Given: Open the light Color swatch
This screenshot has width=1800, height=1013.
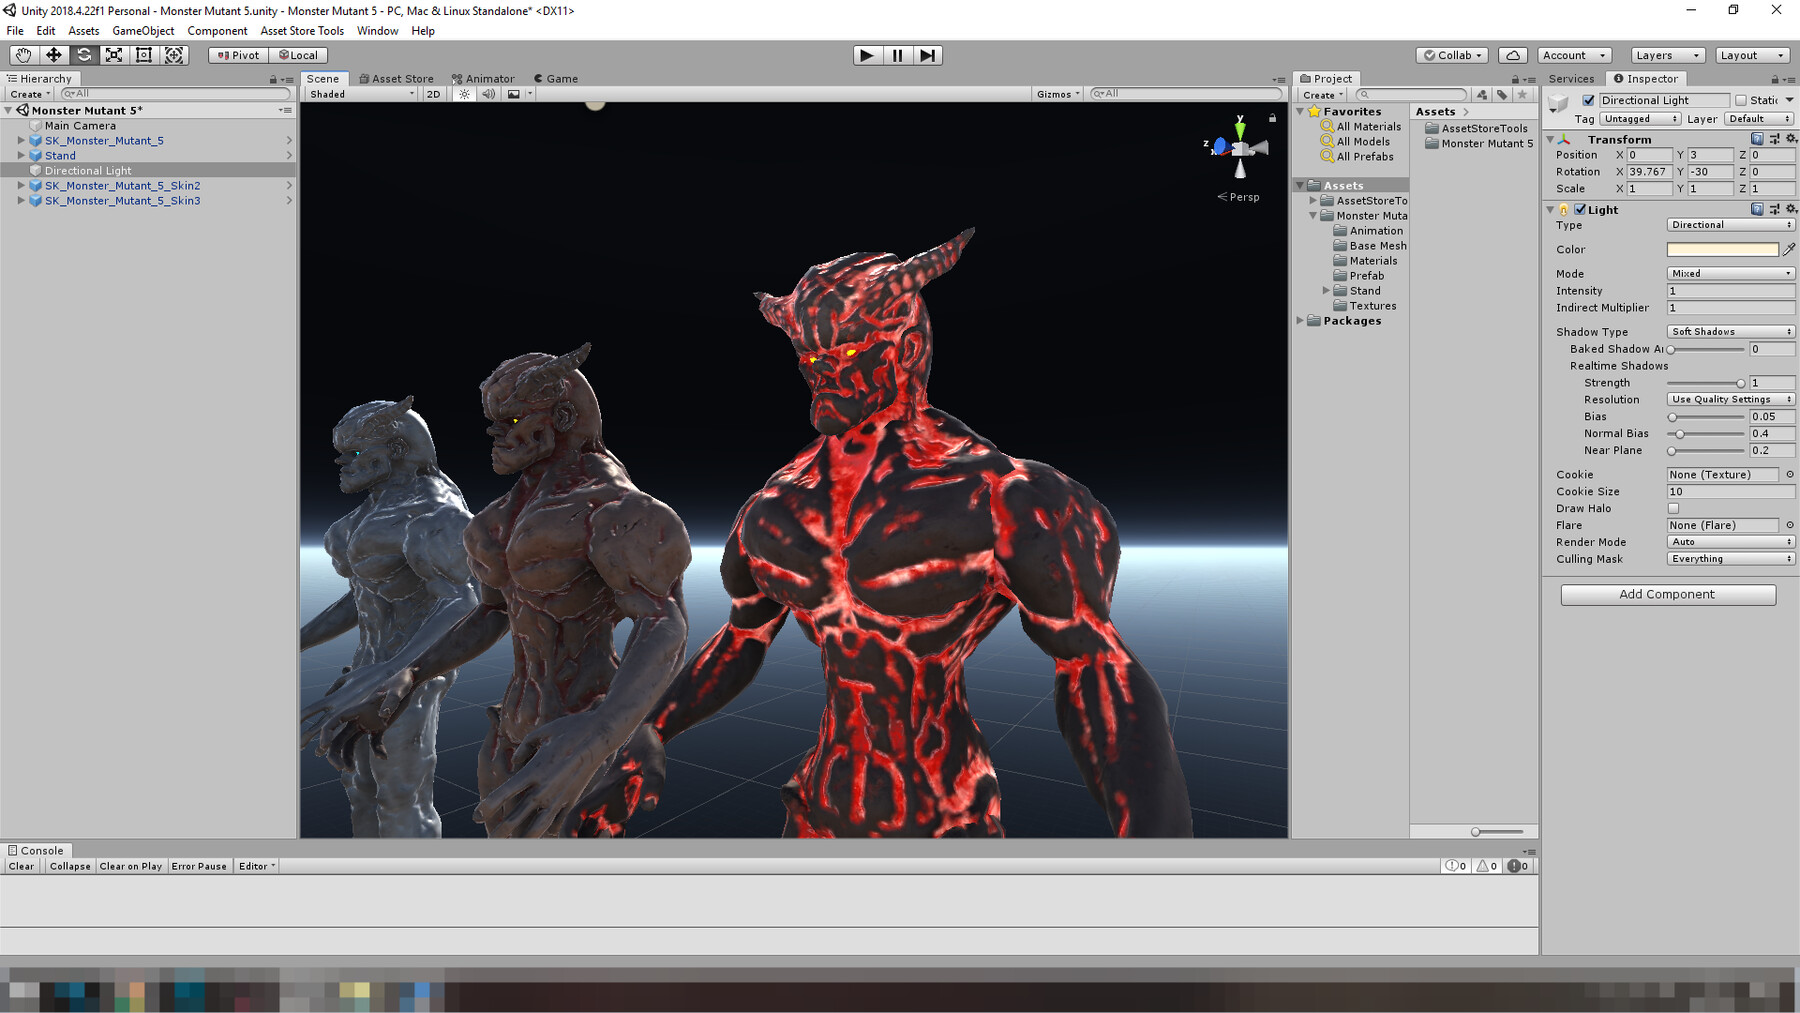Looking at the screenshot, I should [1722, 249].
